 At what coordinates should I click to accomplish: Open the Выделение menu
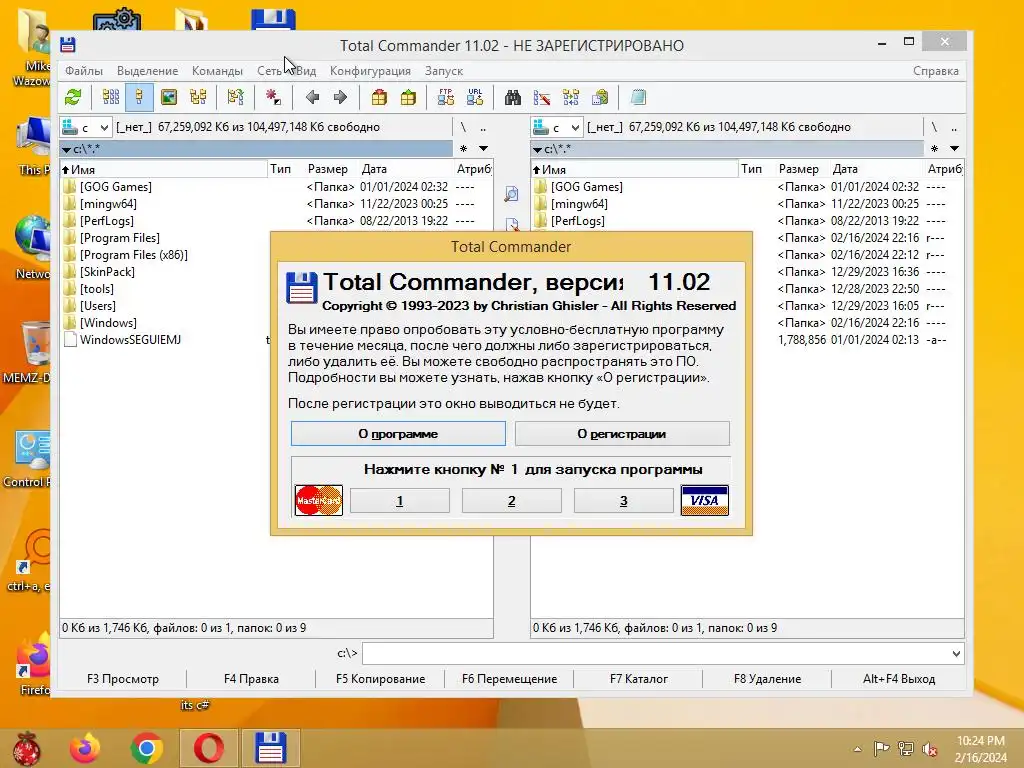tap(148, 71)
